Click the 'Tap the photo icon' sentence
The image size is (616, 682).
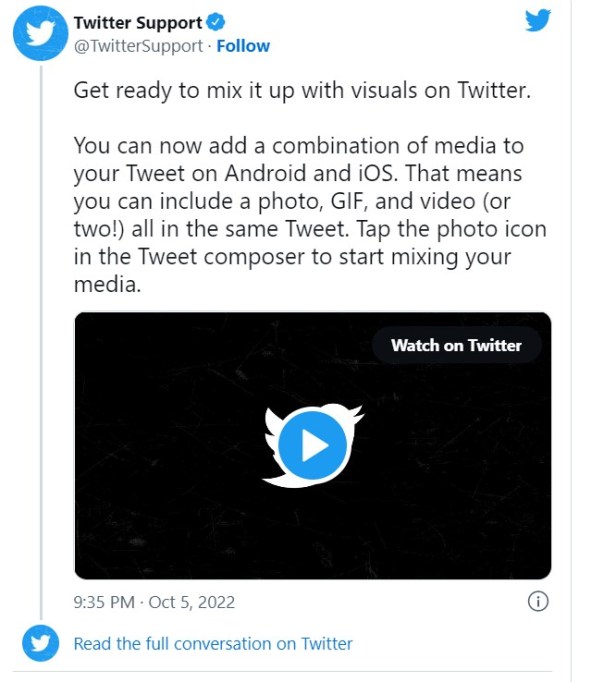click(x=440, y=229)
